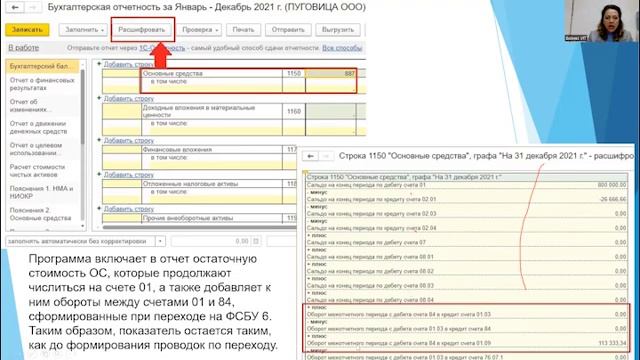640x360 pixels.
Task: Click Добавить строку above Основные средства
Action: (x=129, y=64)
